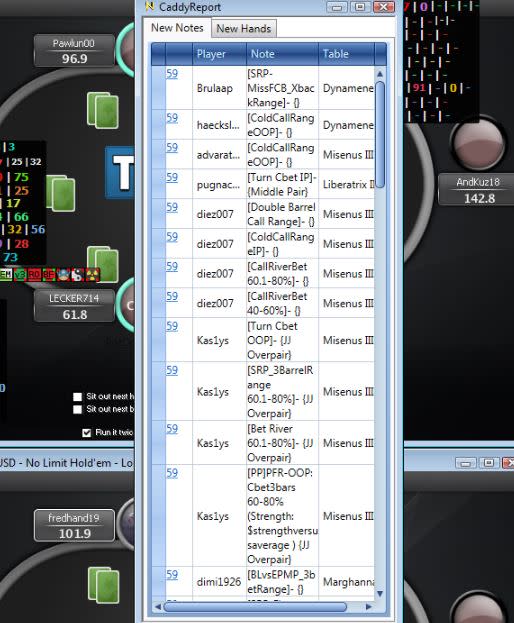Viewport: 514px width, 623px height.
Task: Click the yellow radiation badge icon
Action: pyautogui.click(x=92, y=274)
